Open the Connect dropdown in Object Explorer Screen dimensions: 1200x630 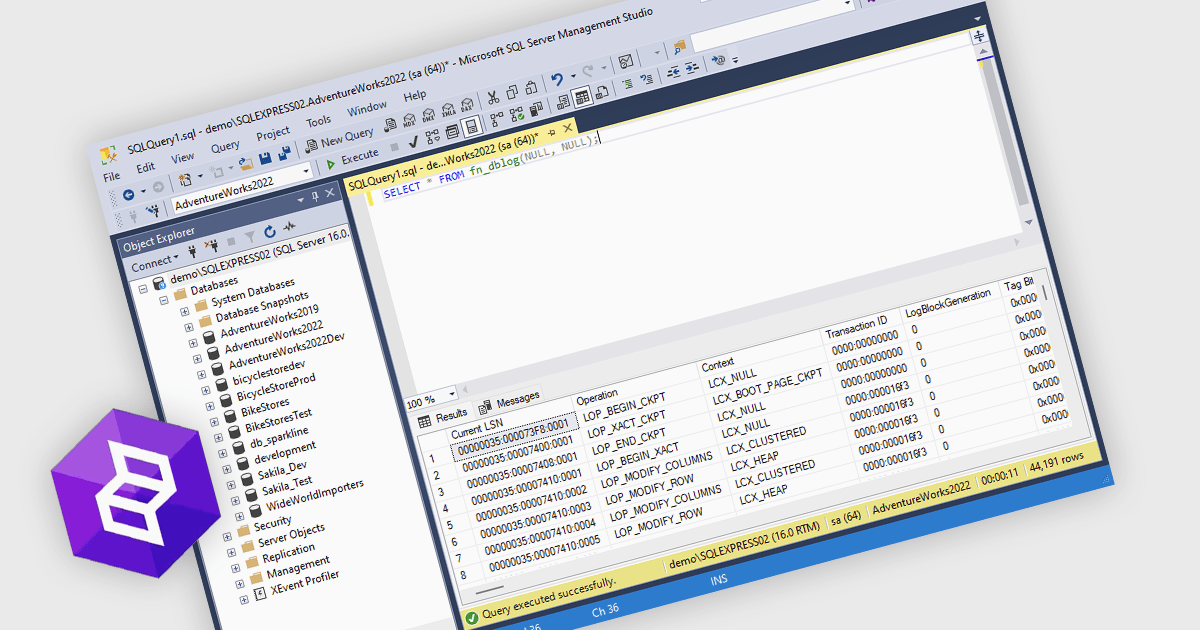[155, 264]
